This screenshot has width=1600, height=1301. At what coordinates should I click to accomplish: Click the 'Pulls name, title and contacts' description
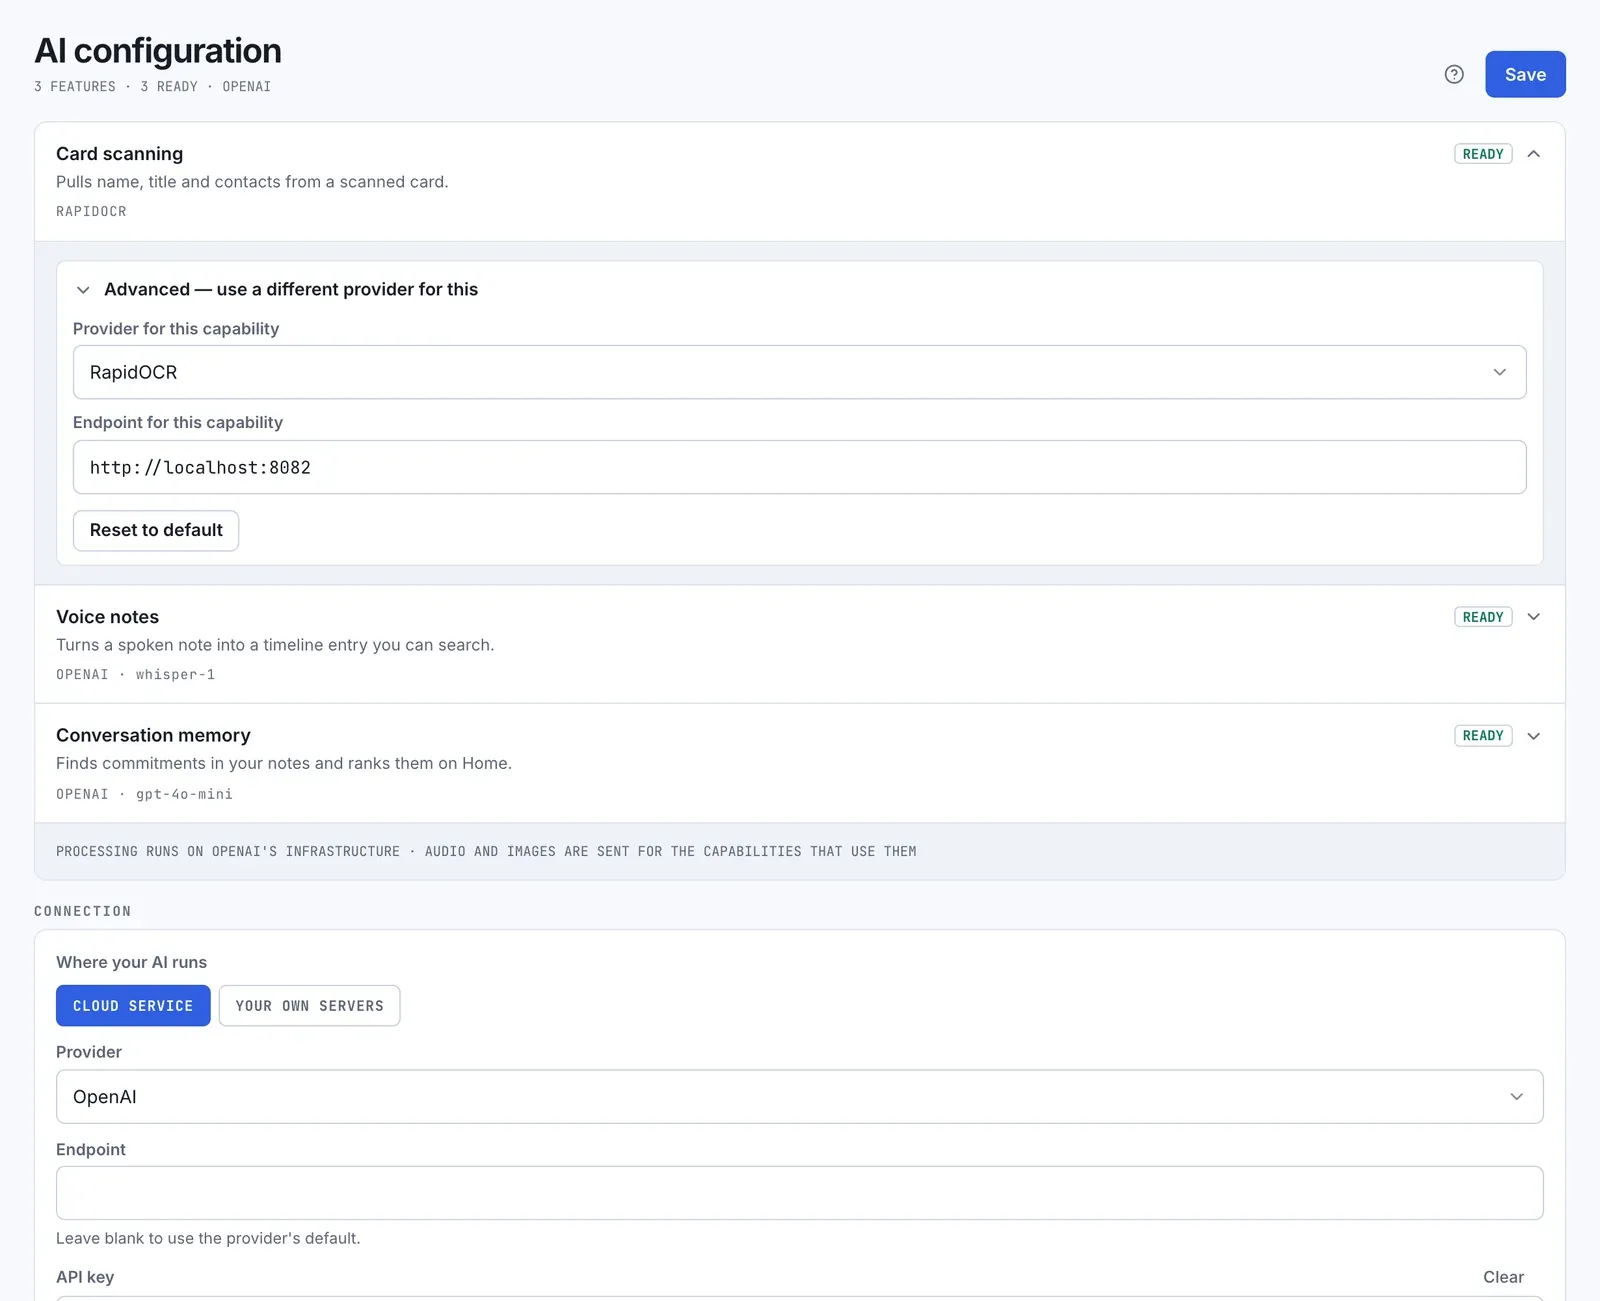[x=252, y=182]
